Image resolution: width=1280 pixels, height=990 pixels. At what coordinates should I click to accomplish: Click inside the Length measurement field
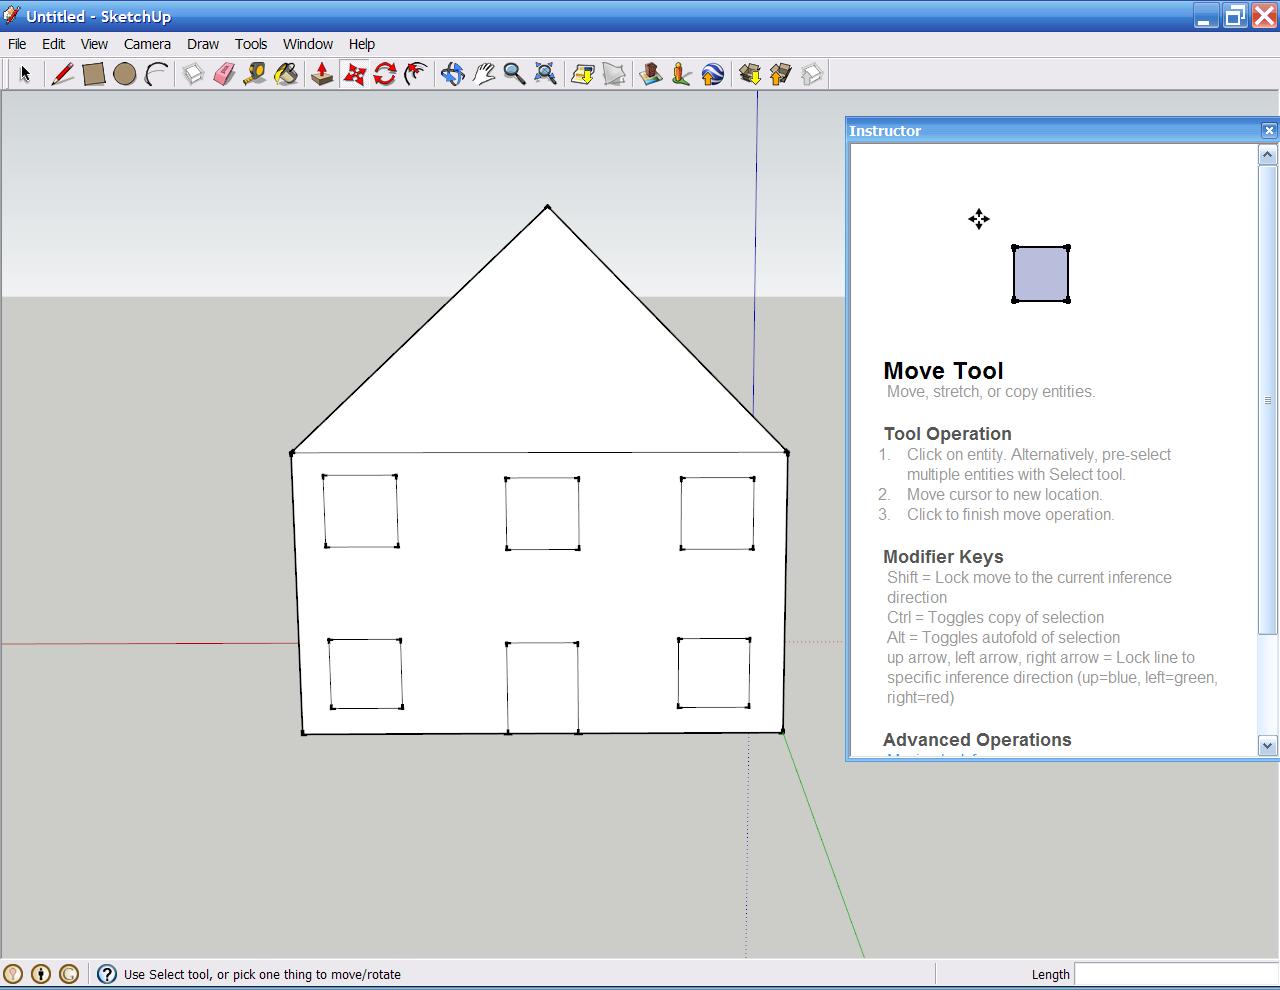coord(1170,973)
